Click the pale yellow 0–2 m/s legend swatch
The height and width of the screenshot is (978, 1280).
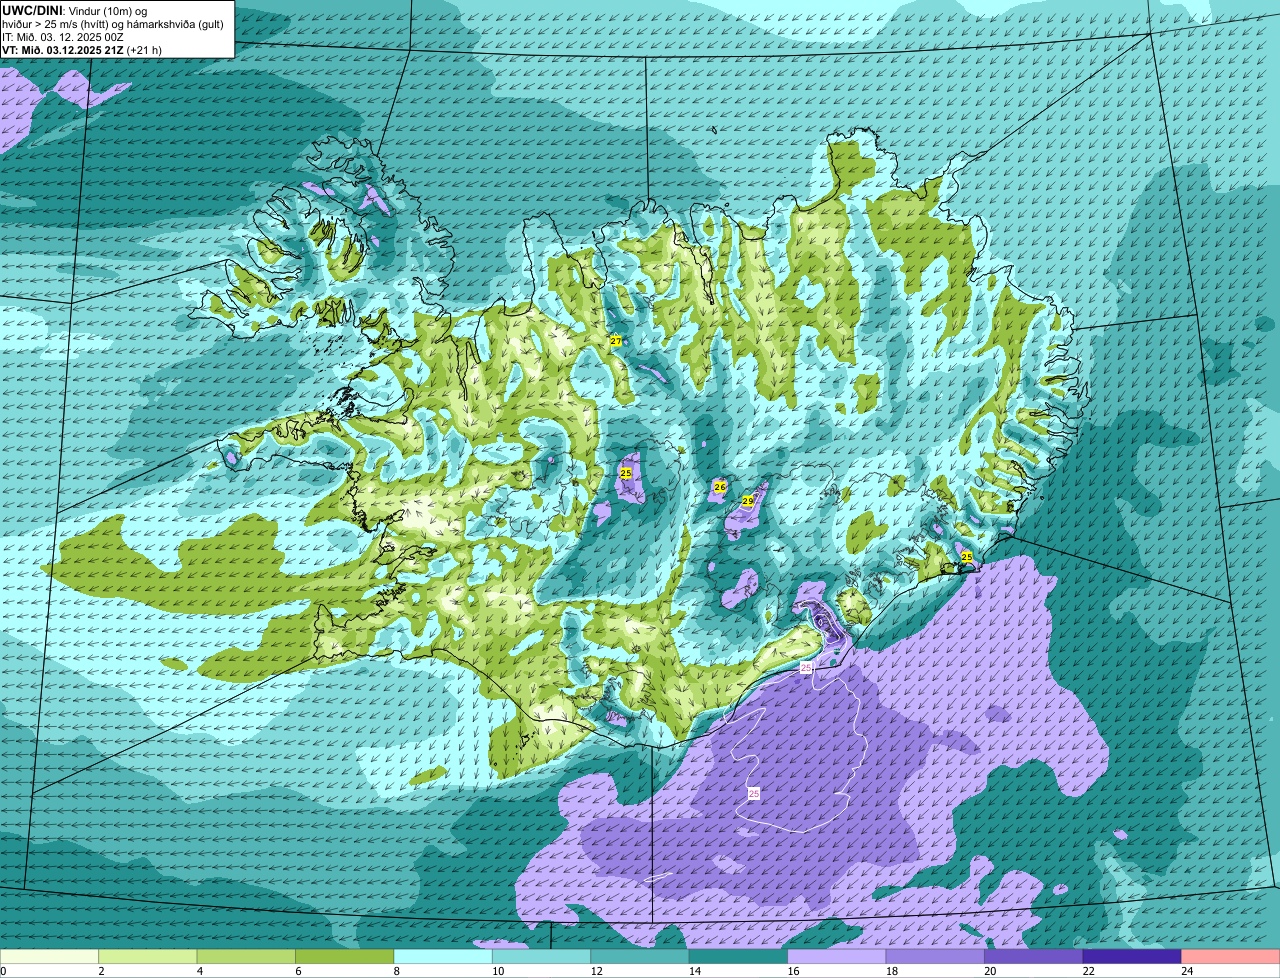click(50, 956)
